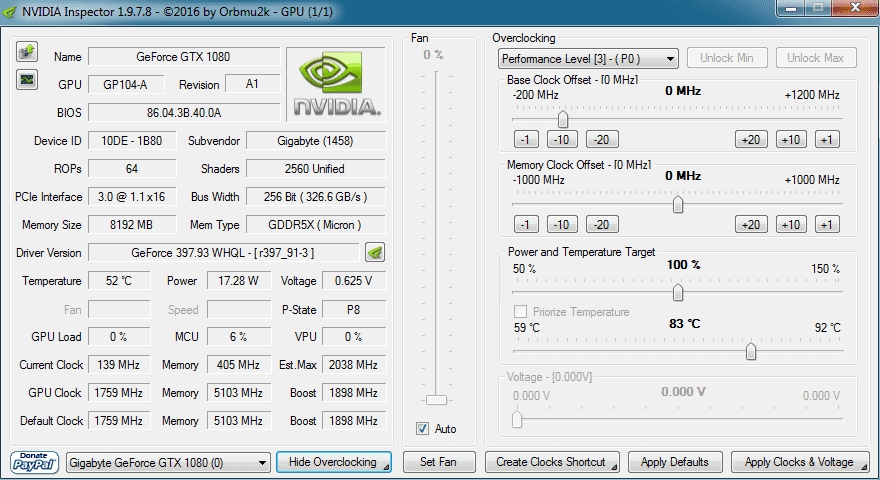Click the P-State value P8
Screen dimensions: 880x480
(354, 309)
